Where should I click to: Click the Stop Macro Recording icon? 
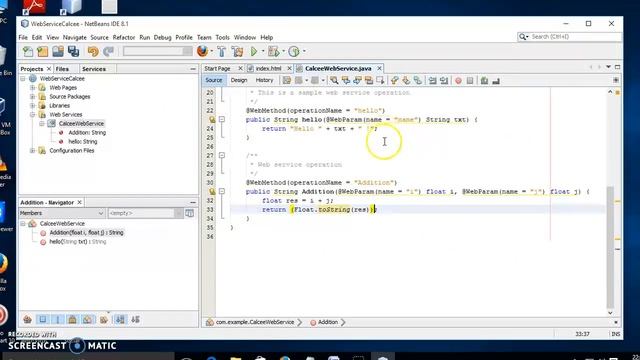470,81
